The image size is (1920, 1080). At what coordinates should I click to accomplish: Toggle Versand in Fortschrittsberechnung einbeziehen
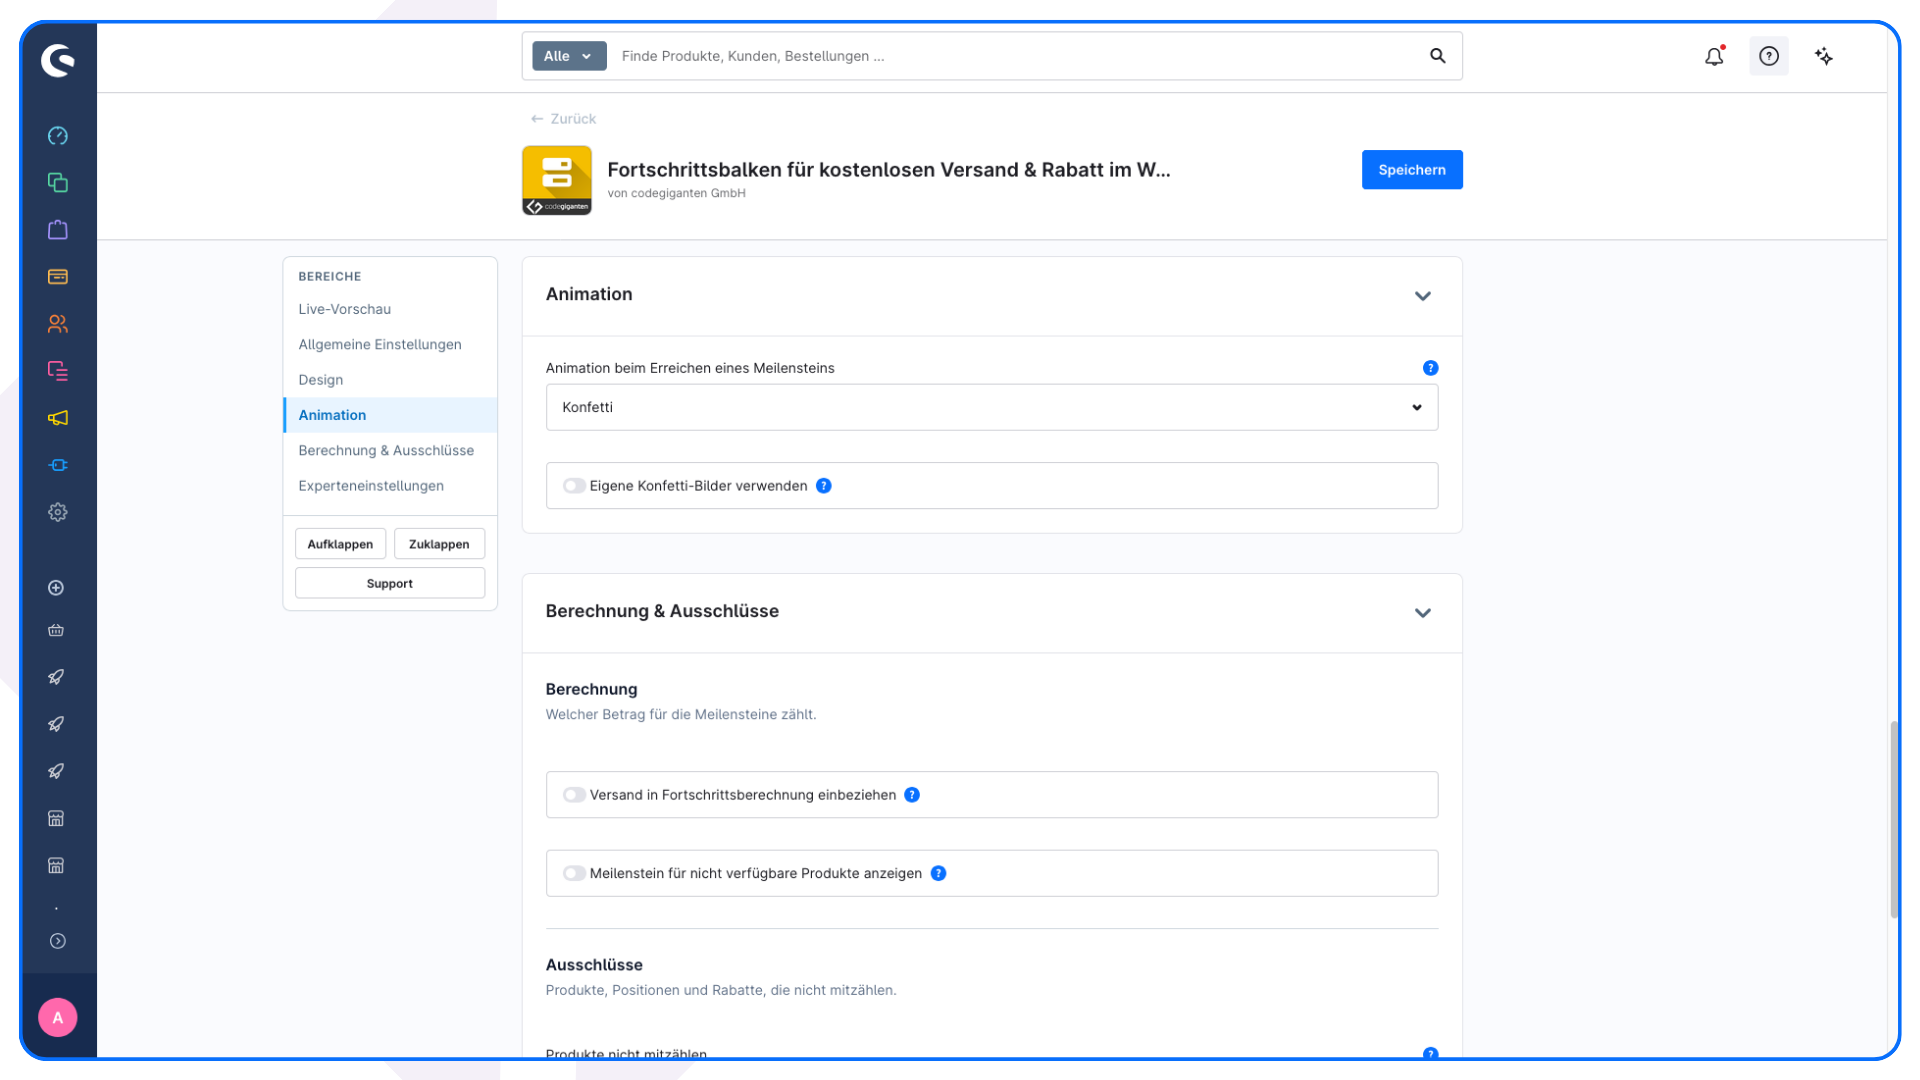click(574, 795)
